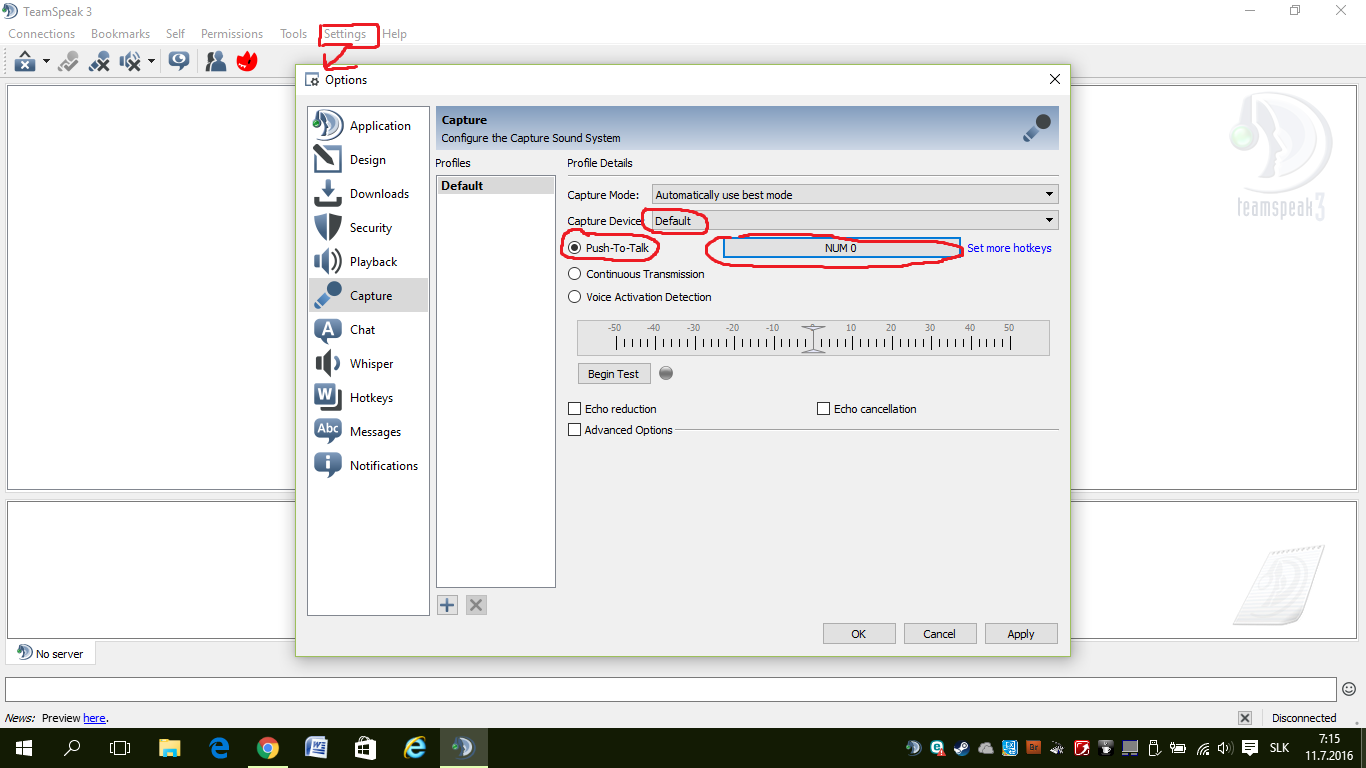Click the voice activation level slider handle

(813, 338)
